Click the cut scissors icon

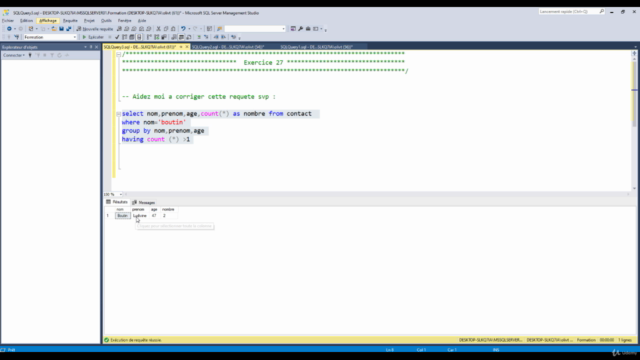(x=158, y=29)
